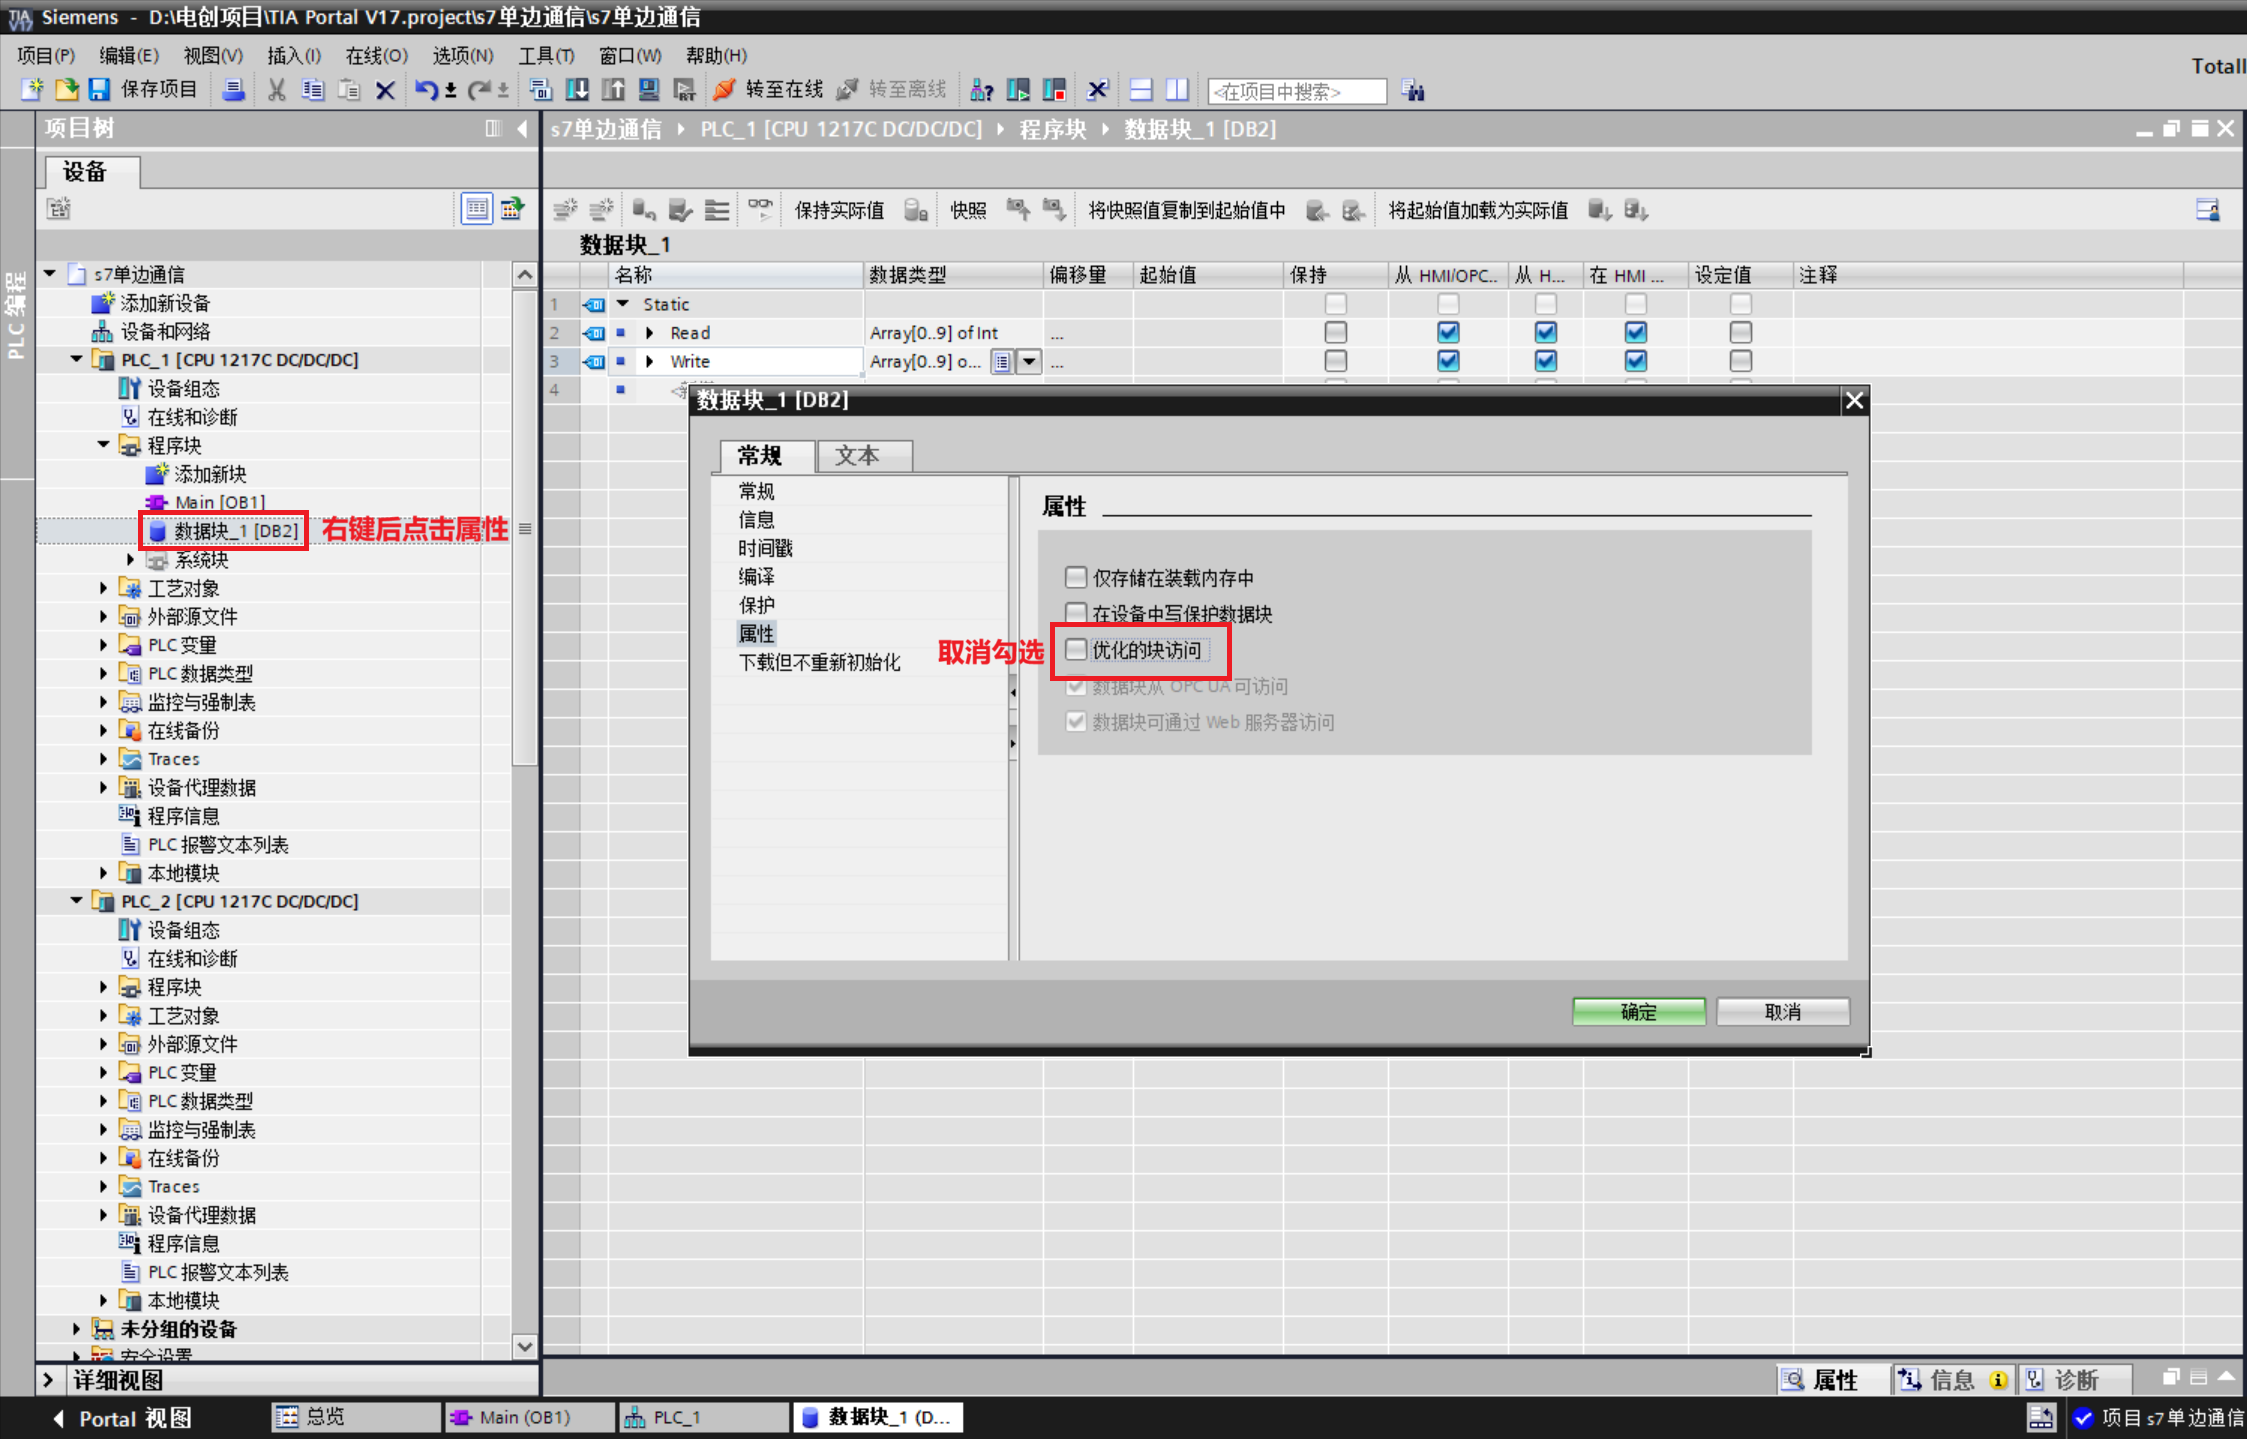Click the 确定 button
This screenshot has height=1439, width=2247.
click(x=1638, y=1012)
